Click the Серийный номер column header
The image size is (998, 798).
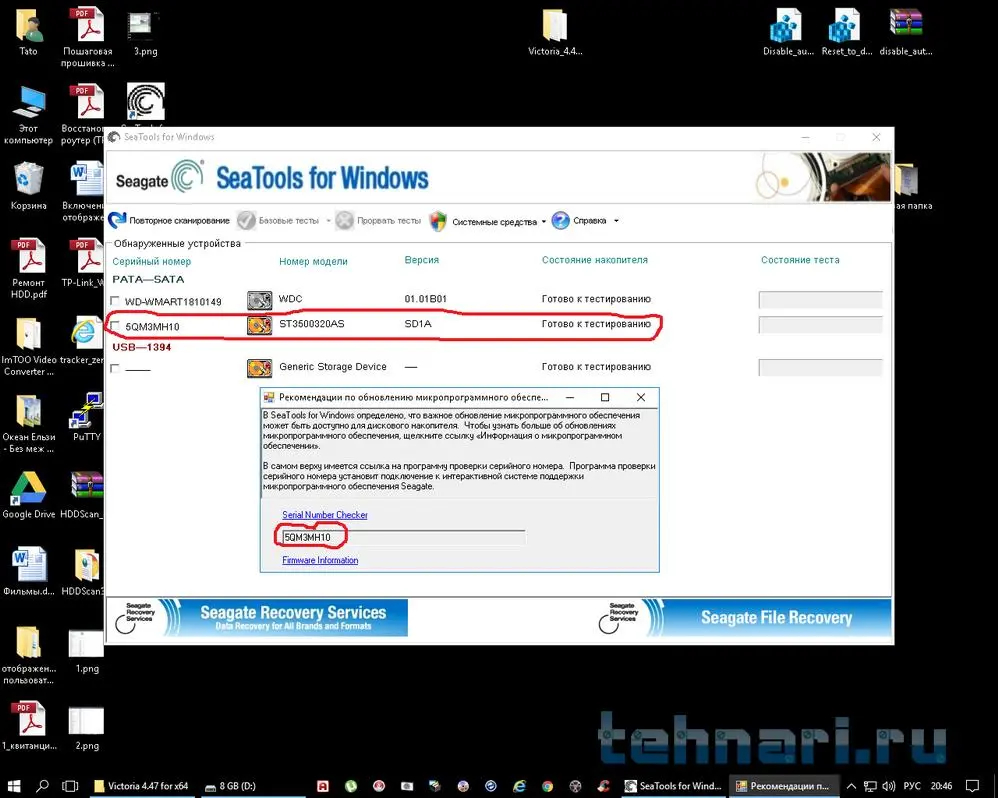[x=151, y=261]
